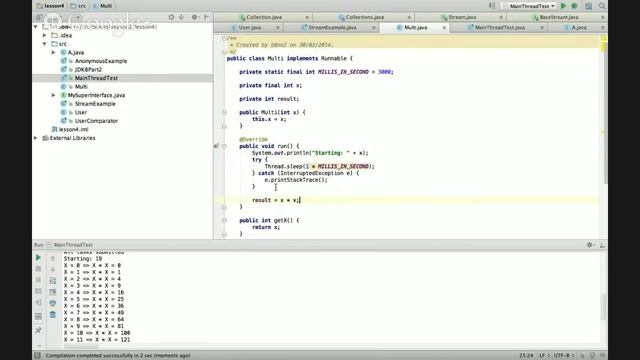Select lesson4.iml file in project tree
This screenshot has height=360, width=640.
coord(73,129)
